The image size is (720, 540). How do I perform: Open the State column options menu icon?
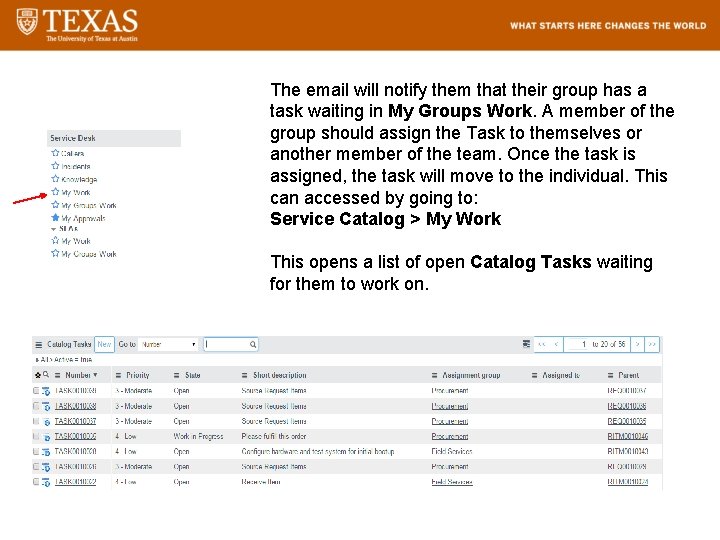(x=176, y=375)
